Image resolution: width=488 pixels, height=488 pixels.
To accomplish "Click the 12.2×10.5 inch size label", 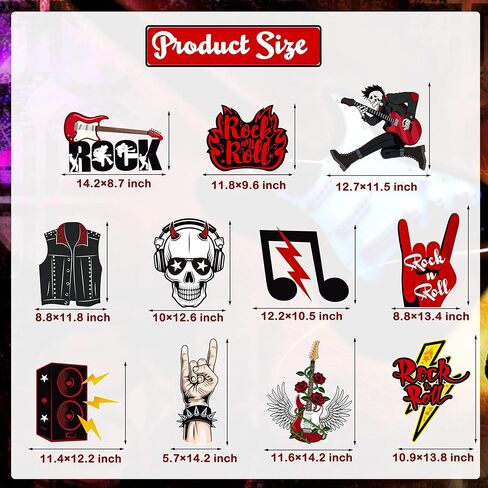I will (302, 316).
